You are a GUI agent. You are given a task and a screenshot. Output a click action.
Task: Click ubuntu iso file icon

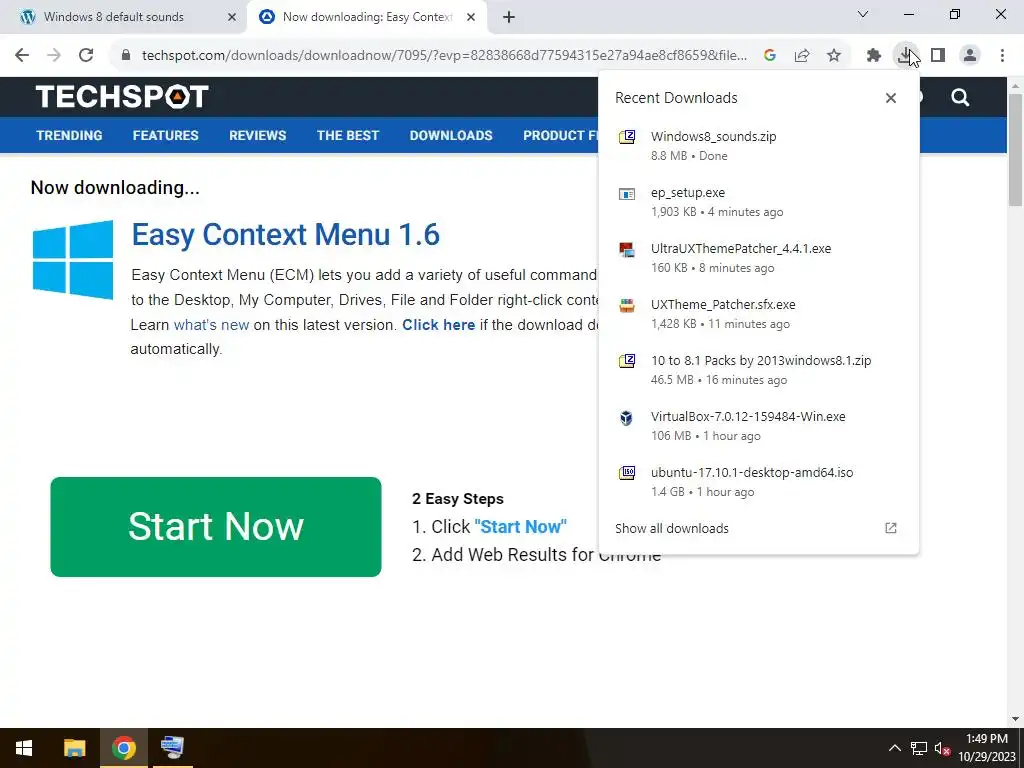point(627,473)
